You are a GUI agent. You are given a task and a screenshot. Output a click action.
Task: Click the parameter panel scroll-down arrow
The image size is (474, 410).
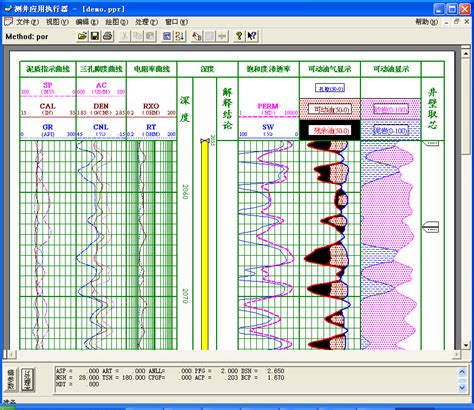(462, 388)
